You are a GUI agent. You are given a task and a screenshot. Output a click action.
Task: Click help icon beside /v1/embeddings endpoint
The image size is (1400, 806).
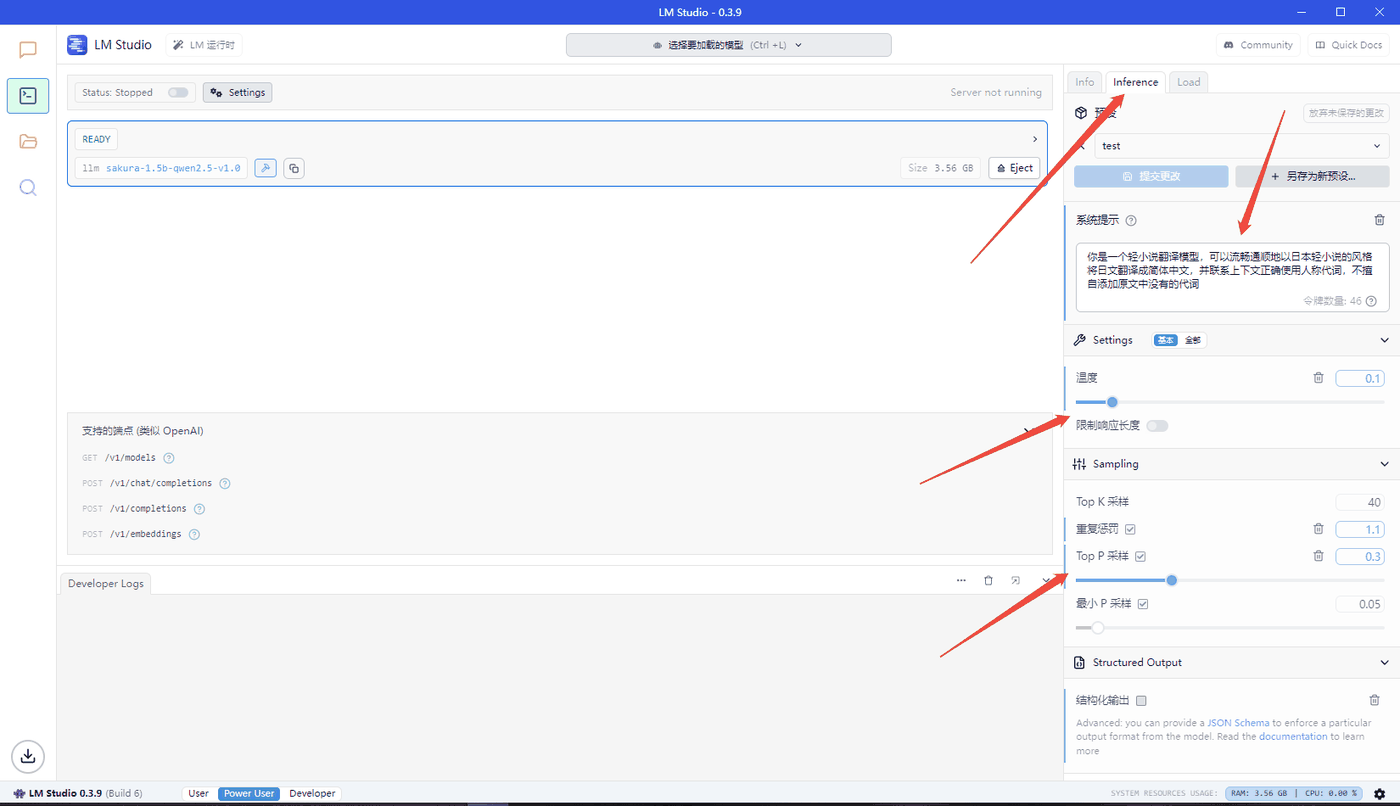click(194, 534)
